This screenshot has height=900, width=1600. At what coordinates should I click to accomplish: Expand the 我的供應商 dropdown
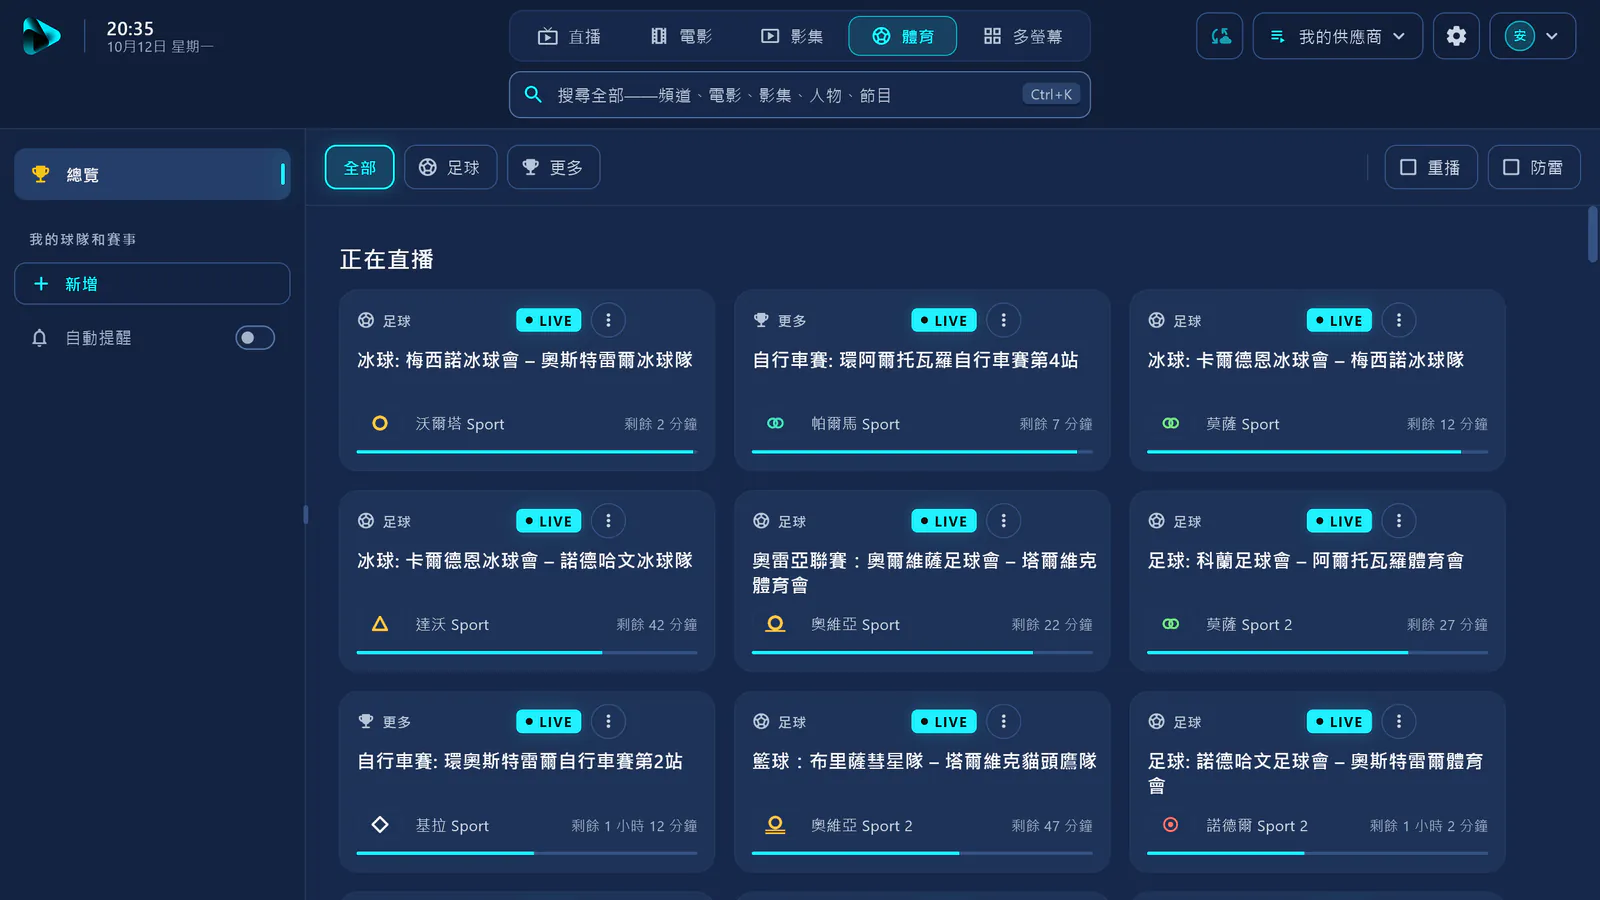click(1338, 36)
